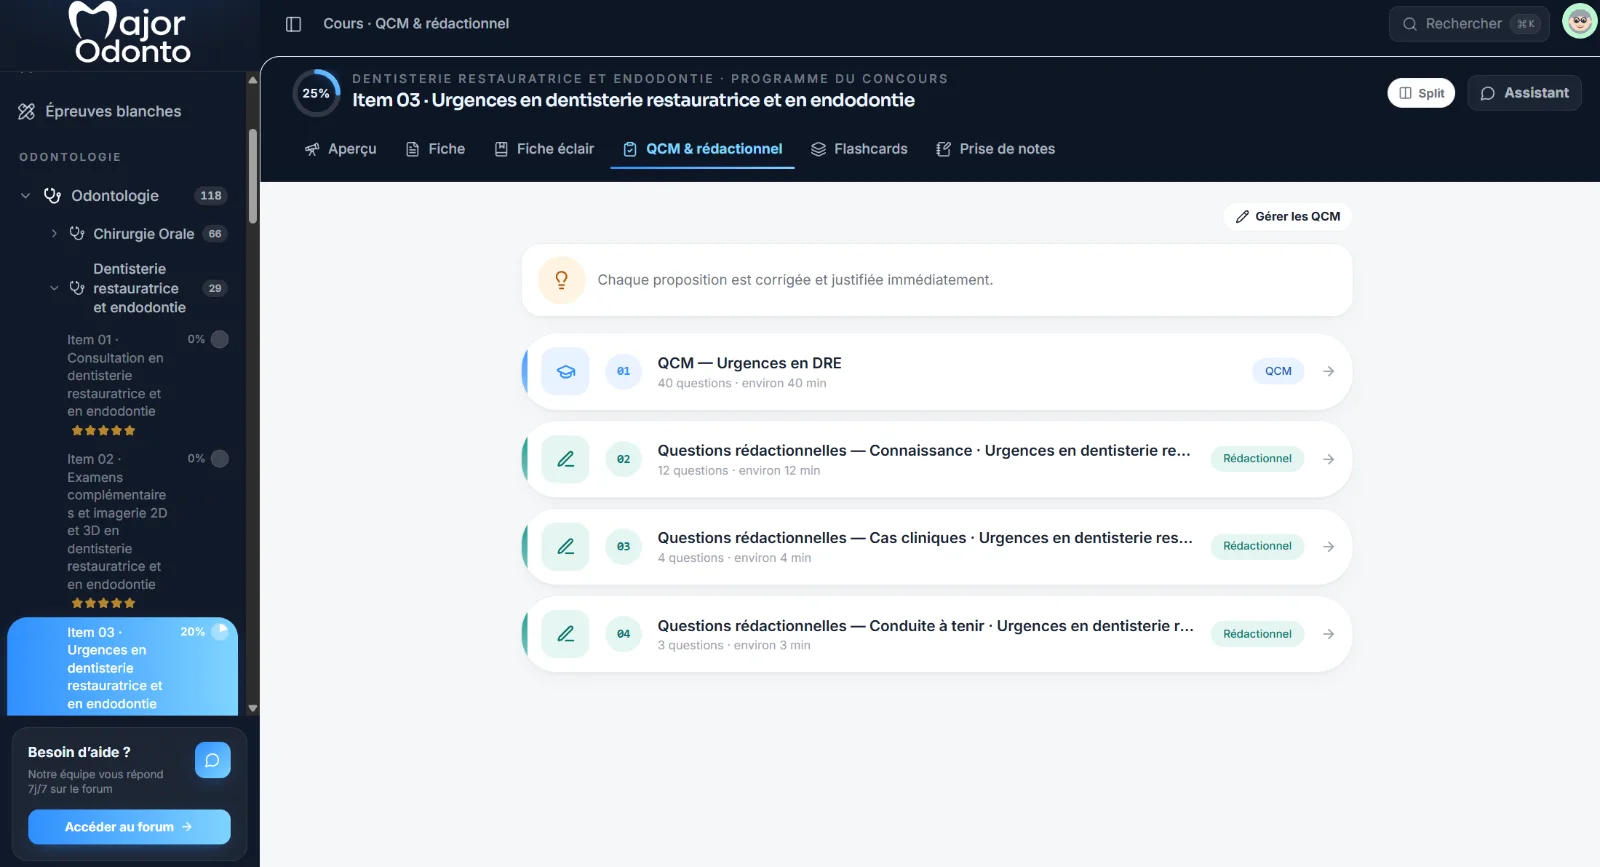Open the user avatar profile
This screenshot has height=867, width=1600.
coord(1579,21)
